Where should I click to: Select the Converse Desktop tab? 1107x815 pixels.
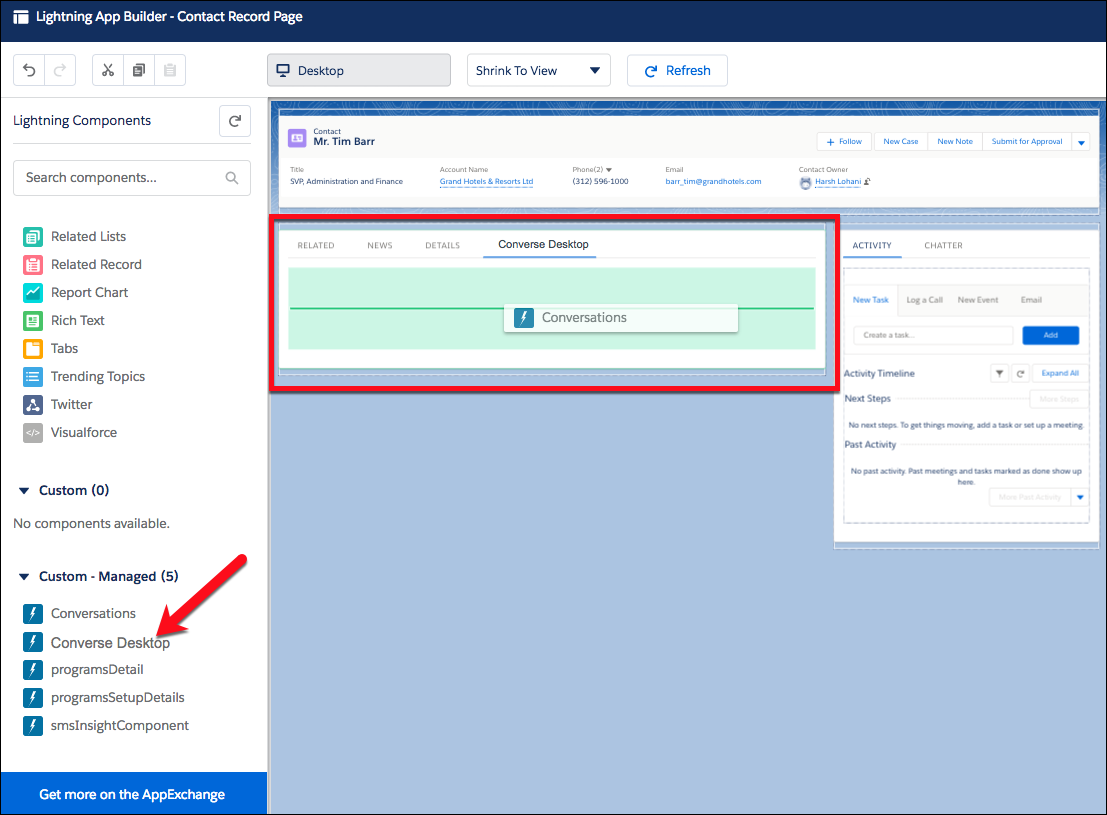pyautogui.click(x=543, y=244)
